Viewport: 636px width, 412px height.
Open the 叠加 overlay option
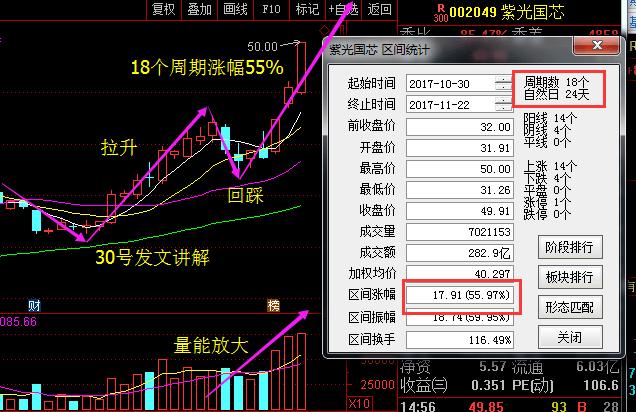(199, 9)
